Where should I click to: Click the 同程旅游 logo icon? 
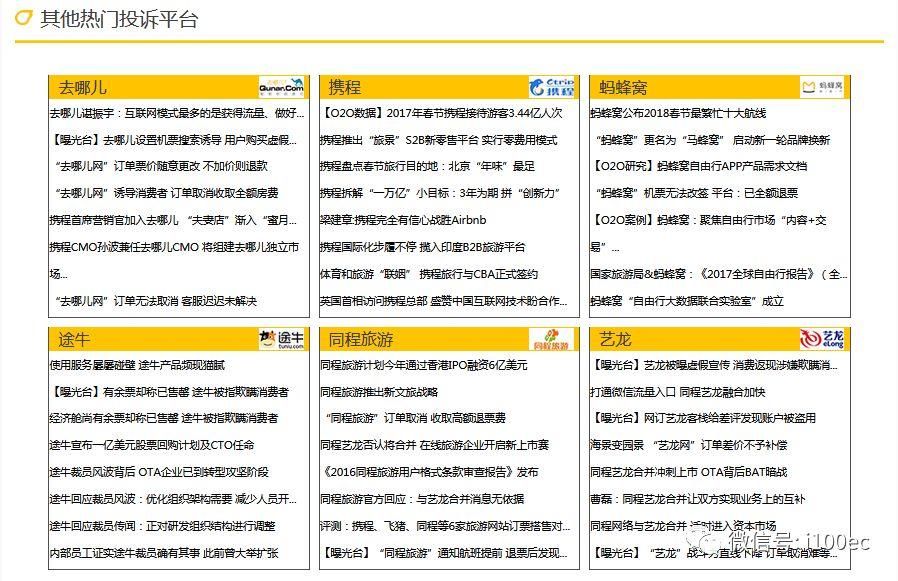[552, 339]
